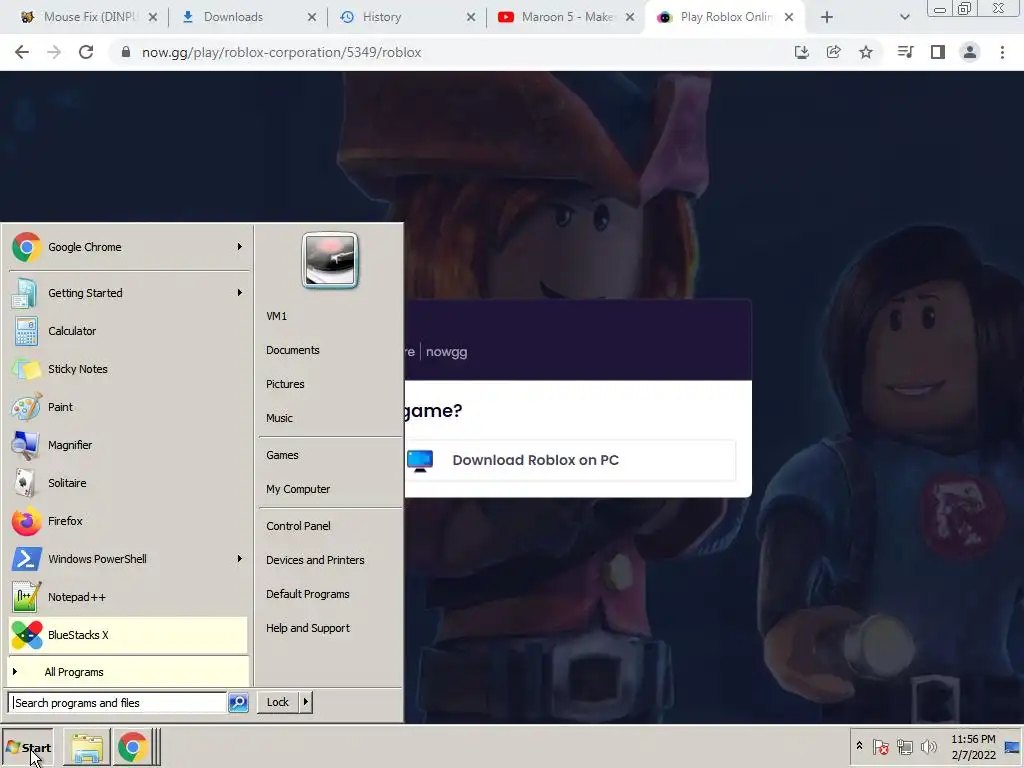Image resolution: width=1024 pixels, height=768 pixels.
Task: Open Sticky Notes
Action: [x=128, y=369]
